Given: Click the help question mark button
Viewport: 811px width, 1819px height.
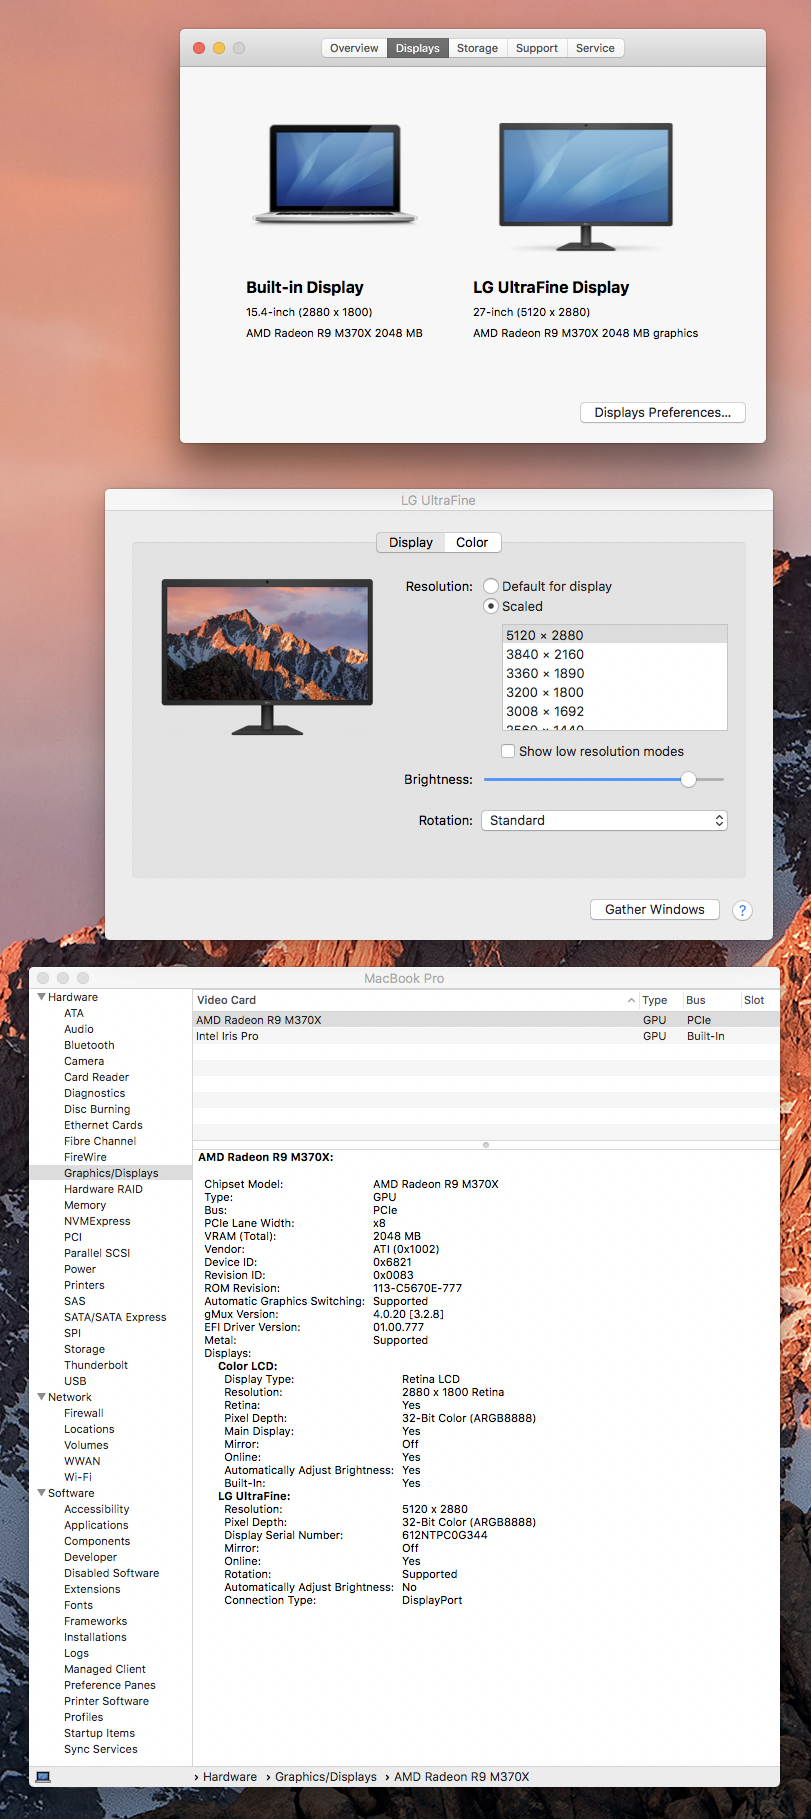Looking at the screenshot, I should (x=742, y=910).
